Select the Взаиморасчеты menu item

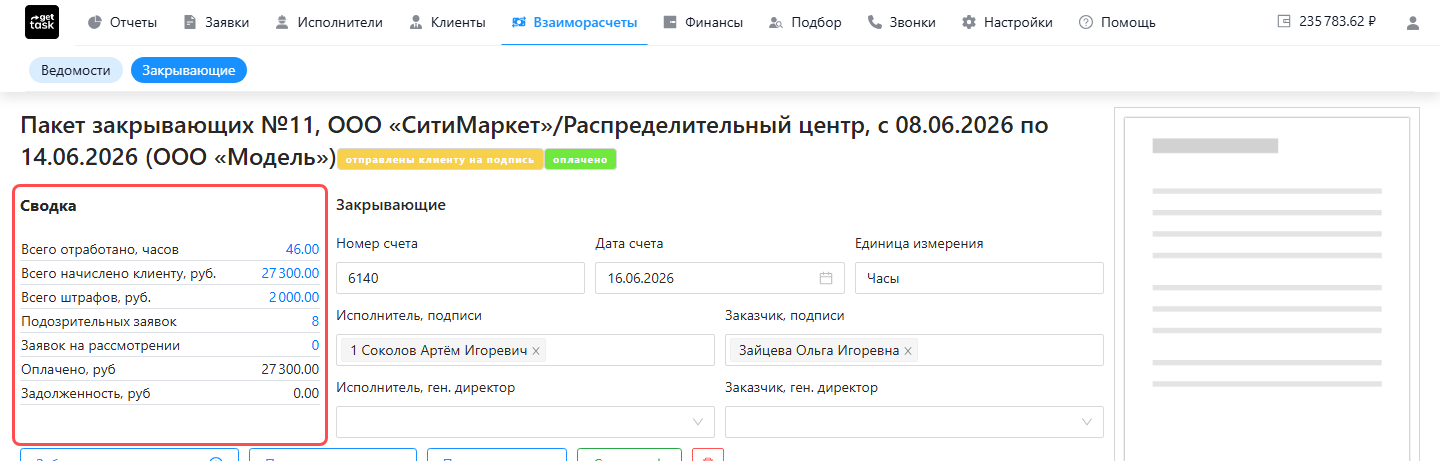pyautogui.click(x=574, y=22)
